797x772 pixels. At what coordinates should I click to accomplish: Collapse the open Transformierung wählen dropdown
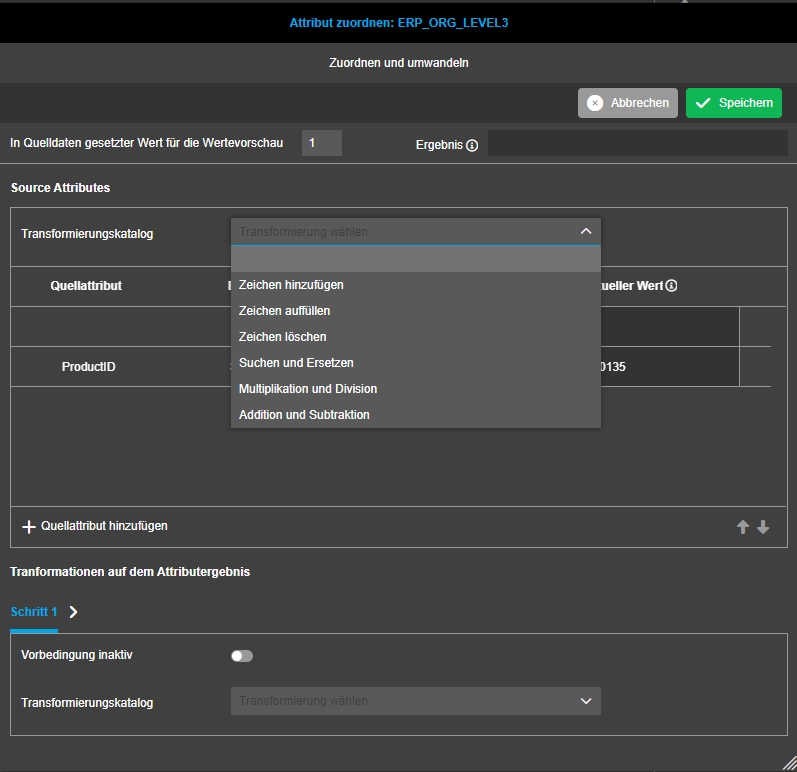[586, 231]
